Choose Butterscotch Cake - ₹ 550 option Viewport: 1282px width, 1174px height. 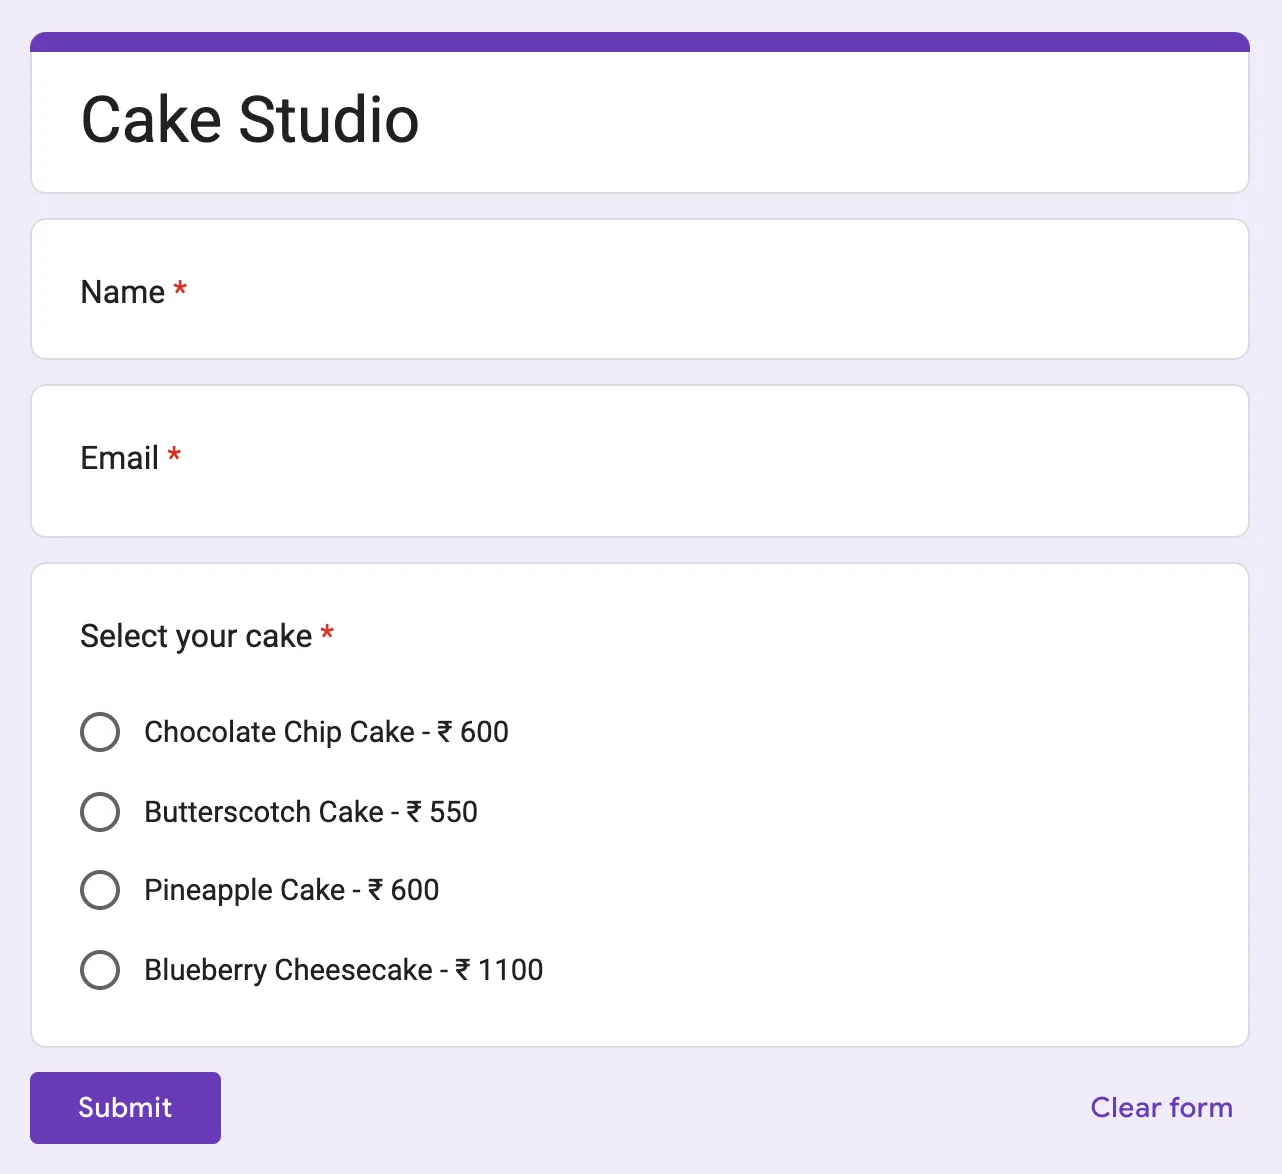99,811
